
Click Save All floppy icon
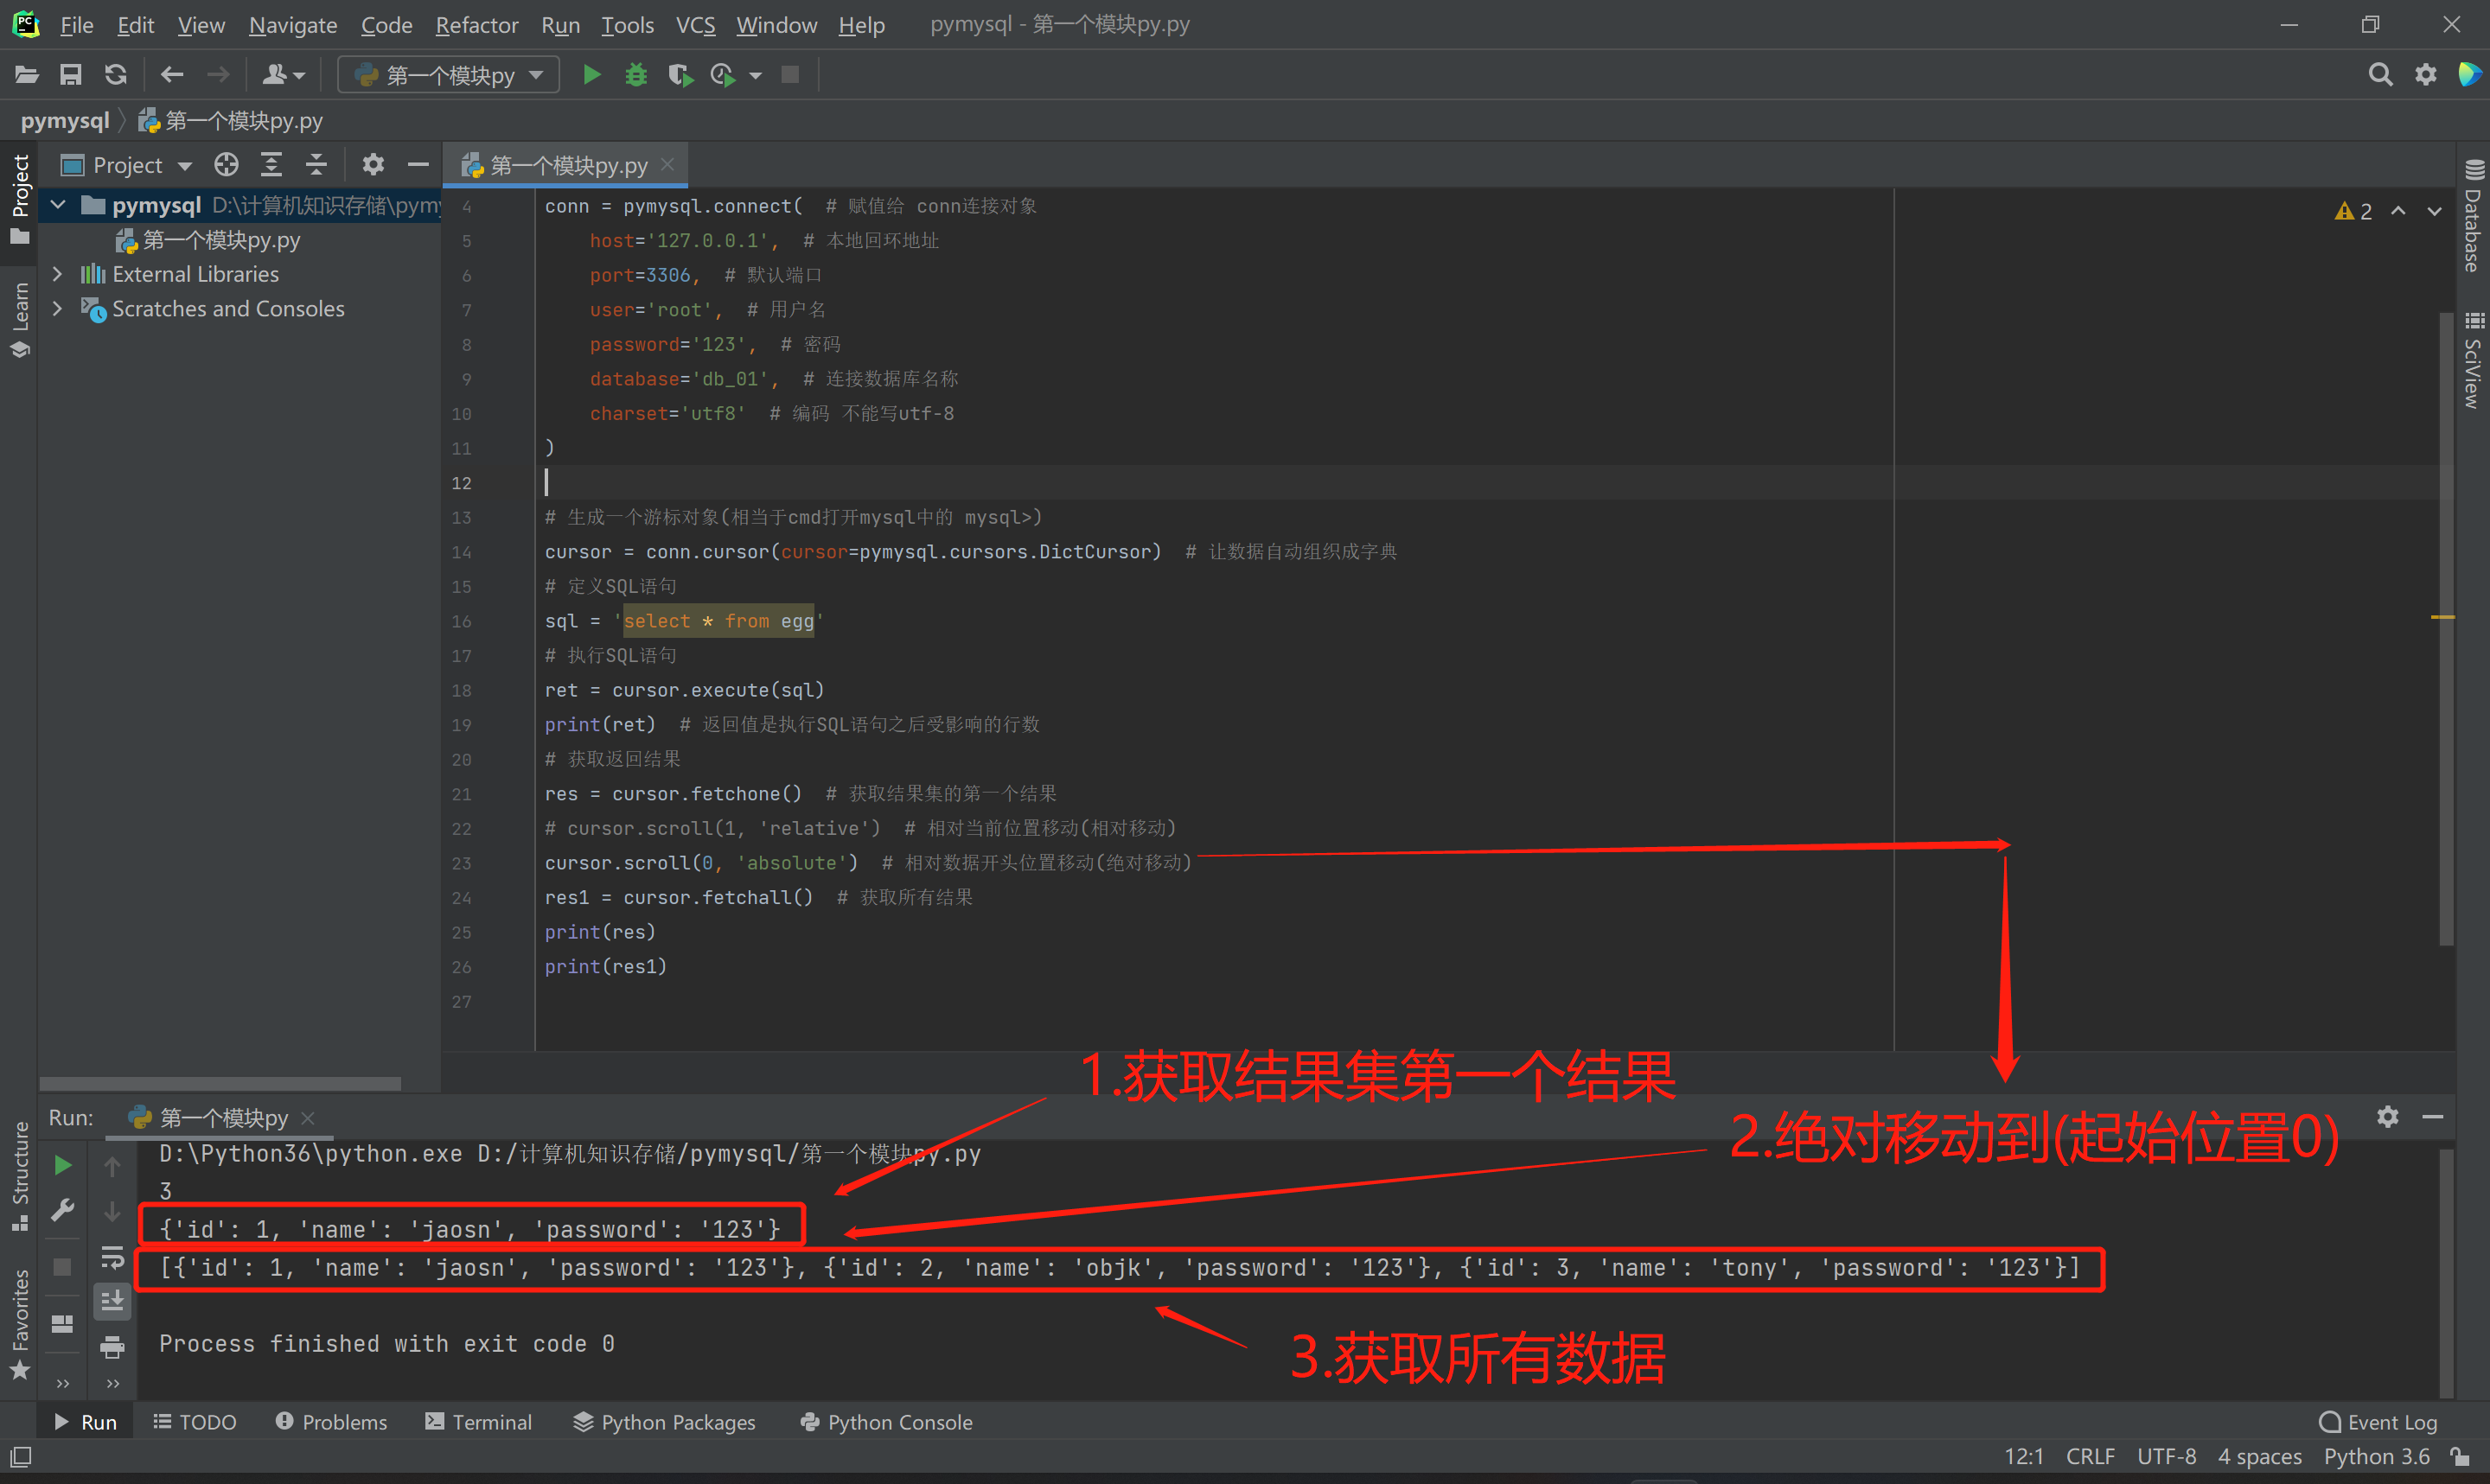(x=71, y=75)
